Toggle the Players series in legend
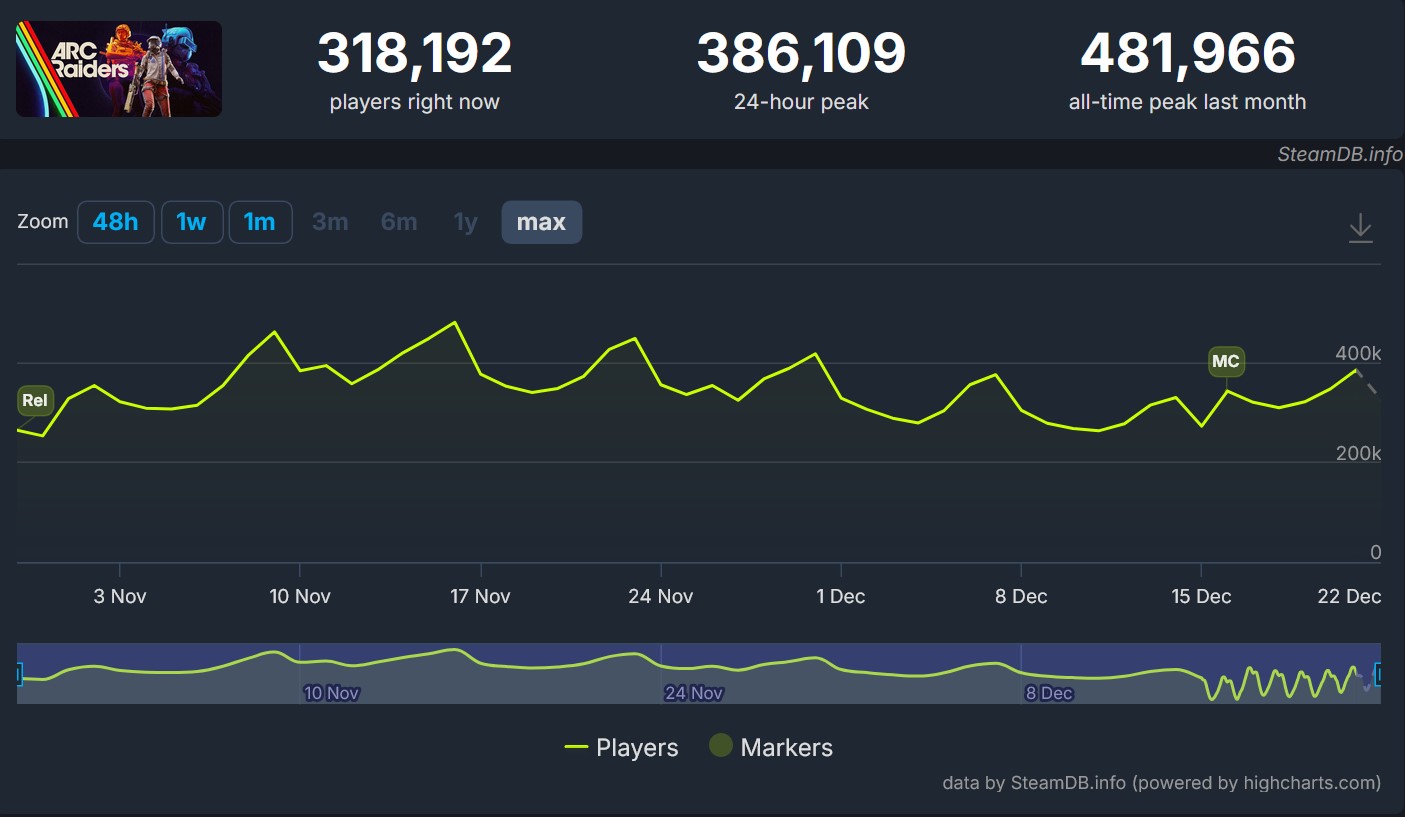This screenshot has height=817, width=1405. 621,747
